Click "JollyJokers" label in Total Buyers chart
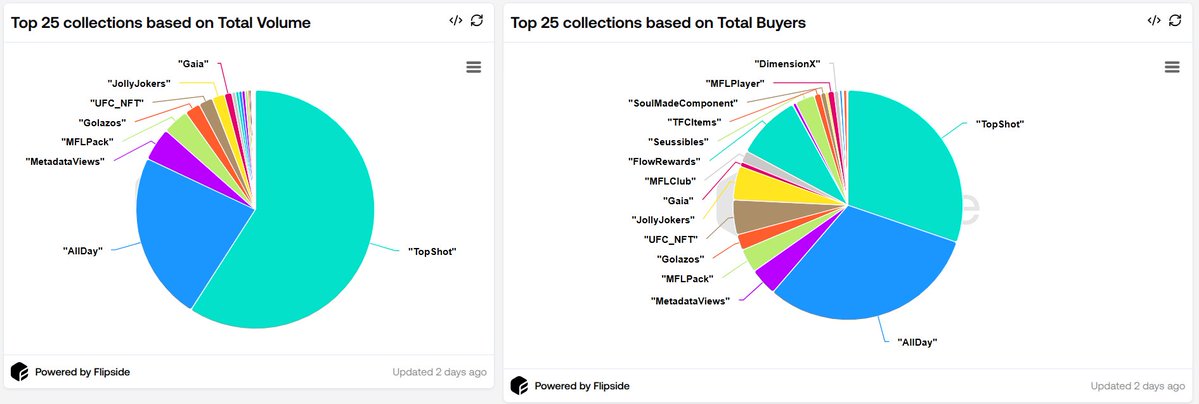The width and height of the screenshot is (1199, 404). (x=663, y=220)
